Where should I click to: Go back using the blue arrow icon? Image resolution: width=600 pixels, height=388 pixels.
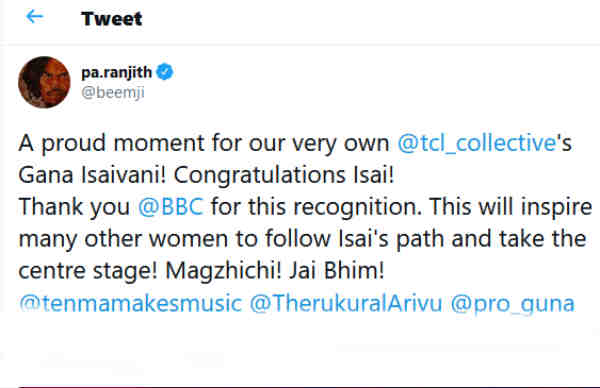[34, 16]
